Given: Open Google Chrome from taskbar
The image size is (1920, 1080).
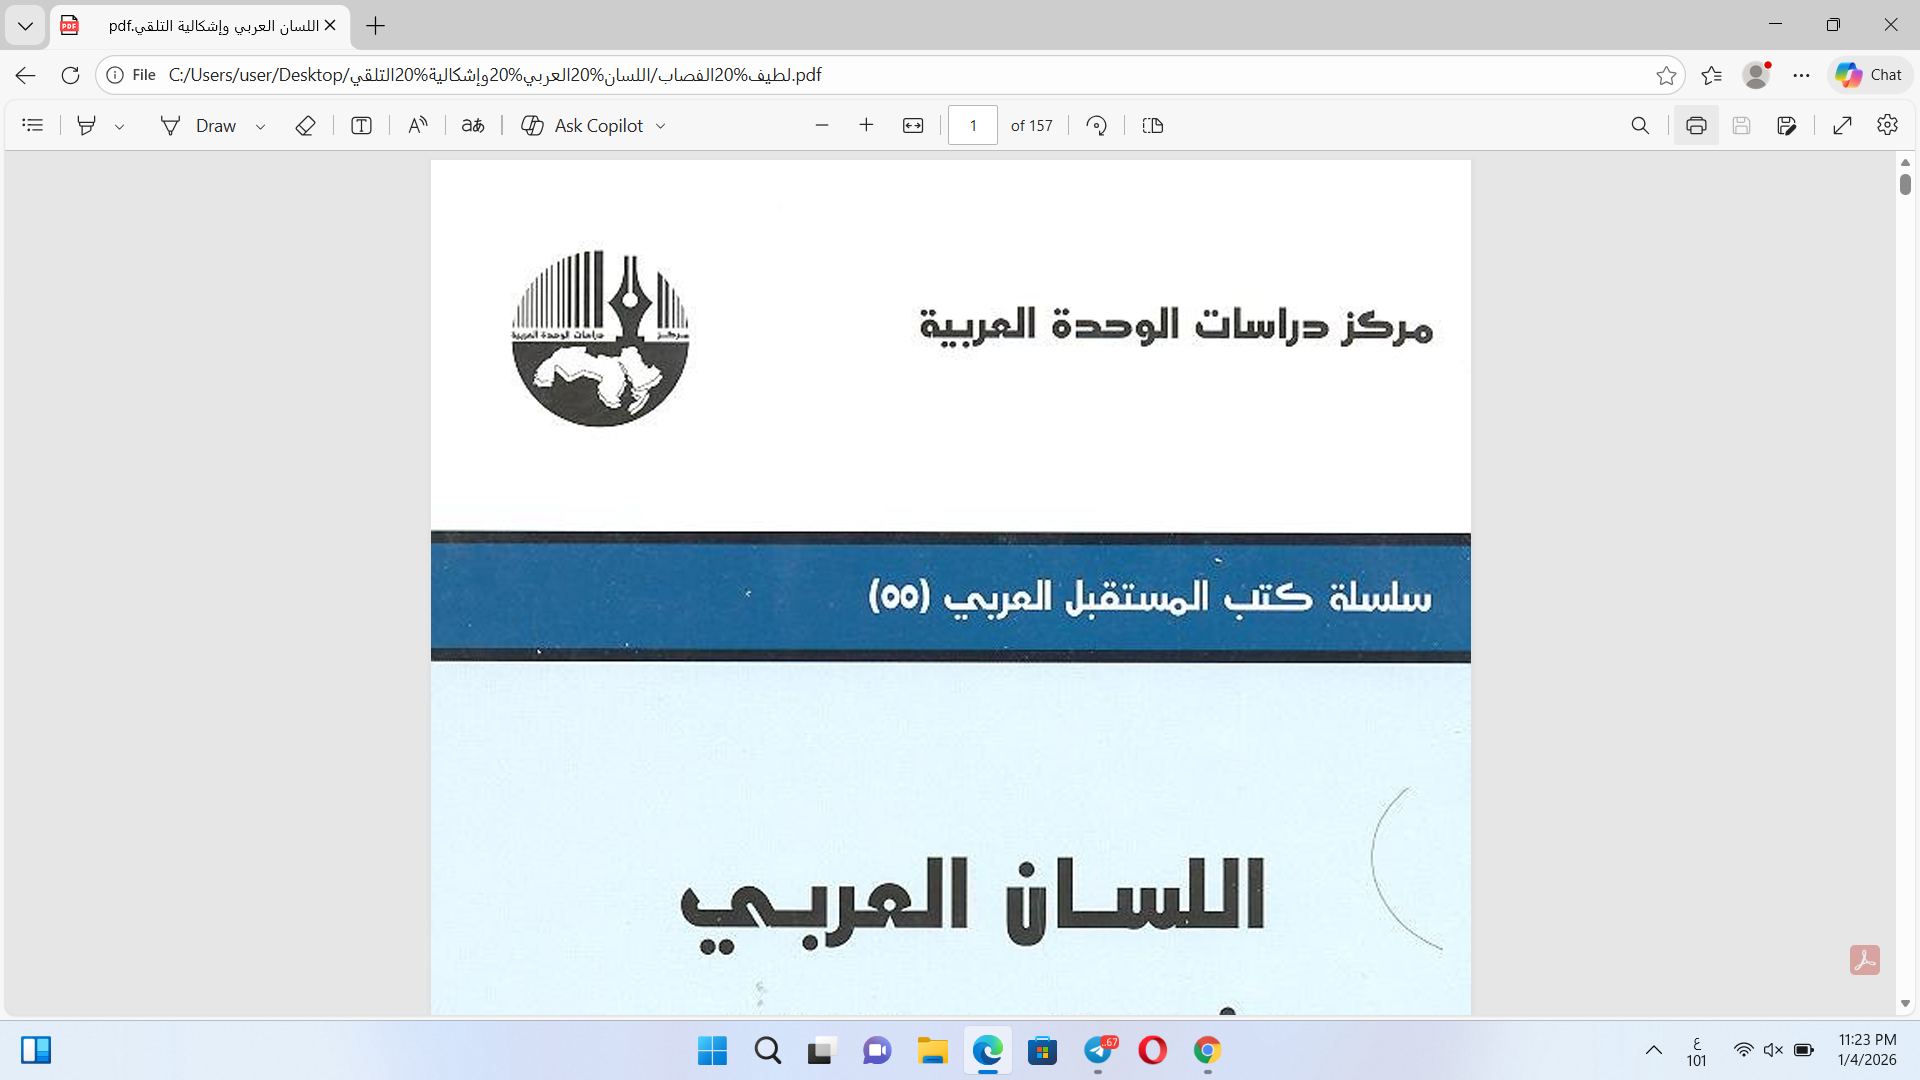Looking at the screenshot, I should [x=1207, y=1051].
